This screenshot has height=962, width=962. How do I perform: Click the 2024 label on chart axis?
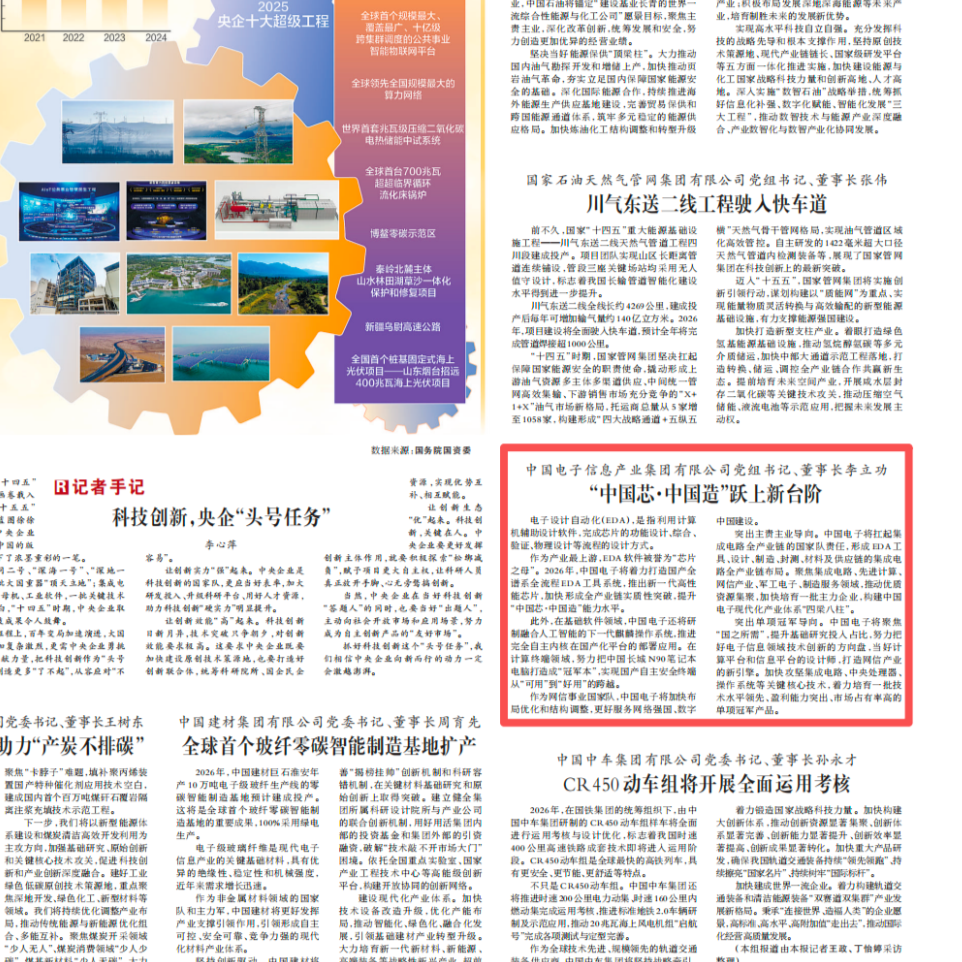[x=156, y=38]
